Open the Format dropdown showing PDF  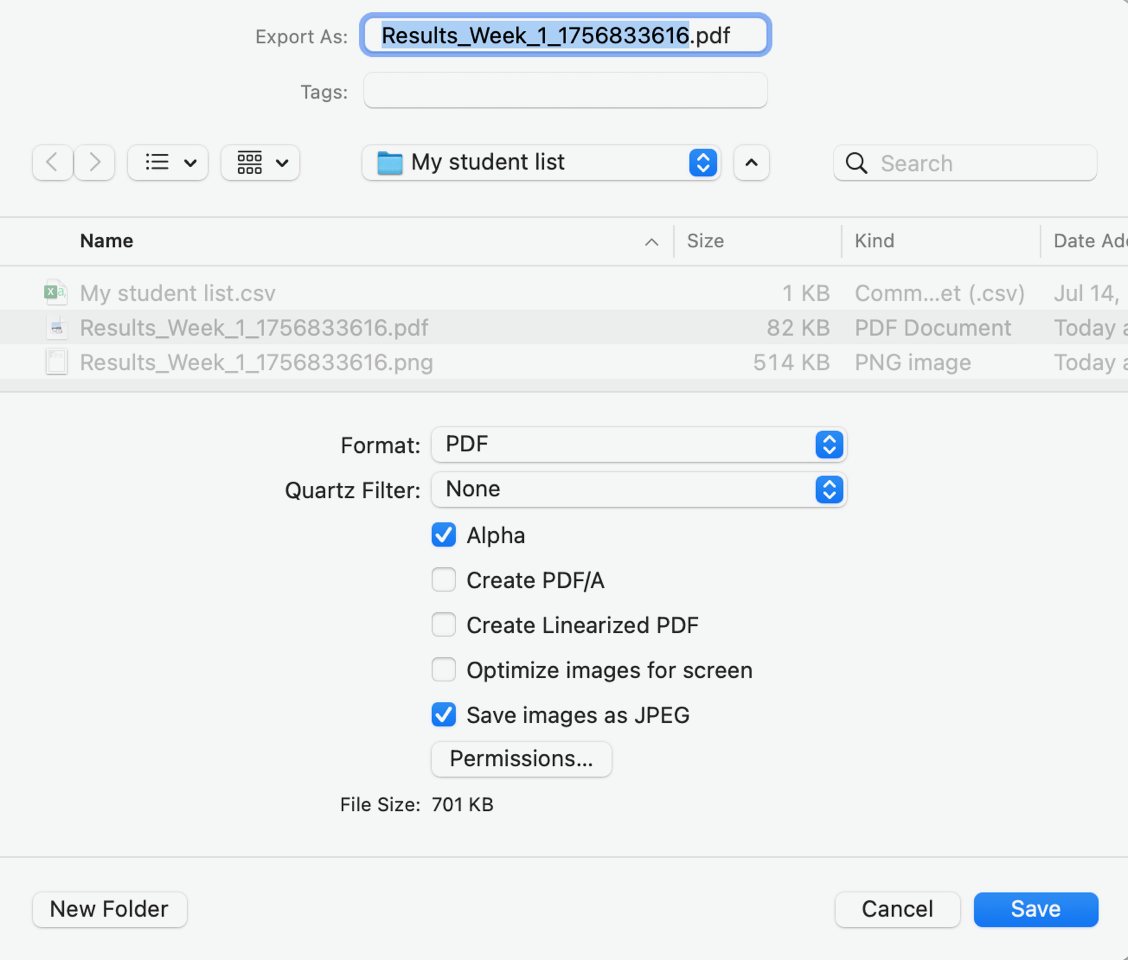tap(638, 444)
